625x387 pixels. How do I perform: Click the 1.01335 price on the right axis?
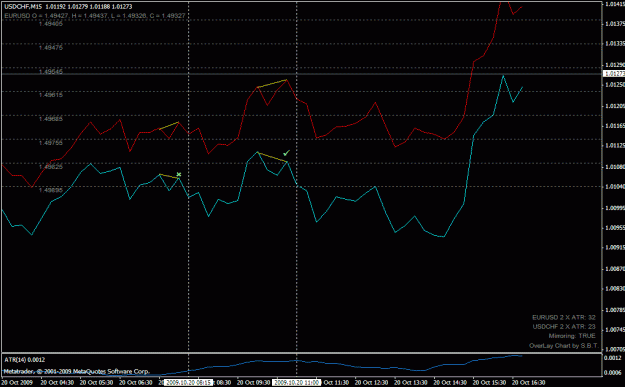[x=615, y=43]
